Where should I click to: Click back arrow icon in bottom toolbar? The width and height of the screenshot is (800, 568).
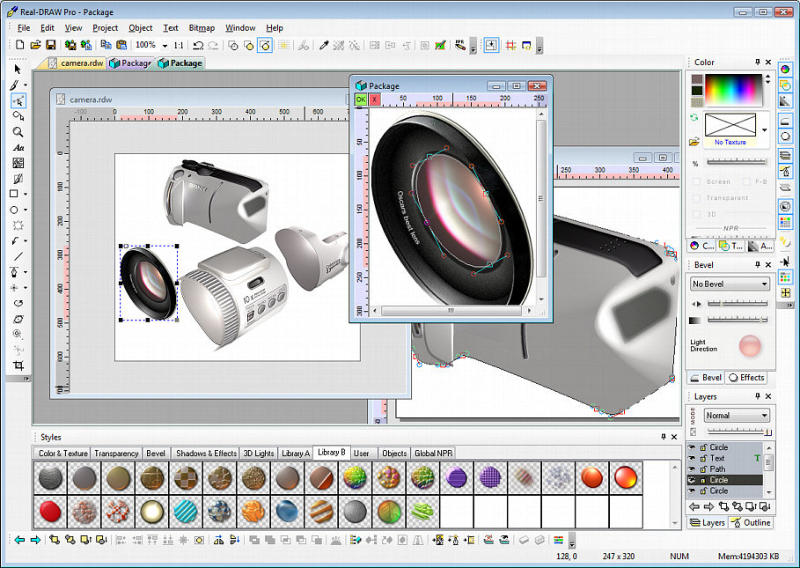(20, 540)
